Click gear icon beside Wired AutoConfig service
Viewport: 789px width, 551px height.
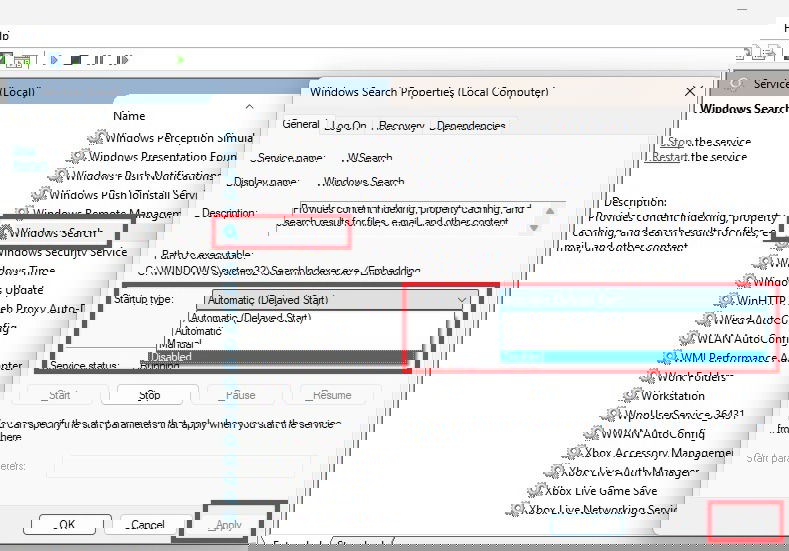pyautogui.click(x=706, y=319)
